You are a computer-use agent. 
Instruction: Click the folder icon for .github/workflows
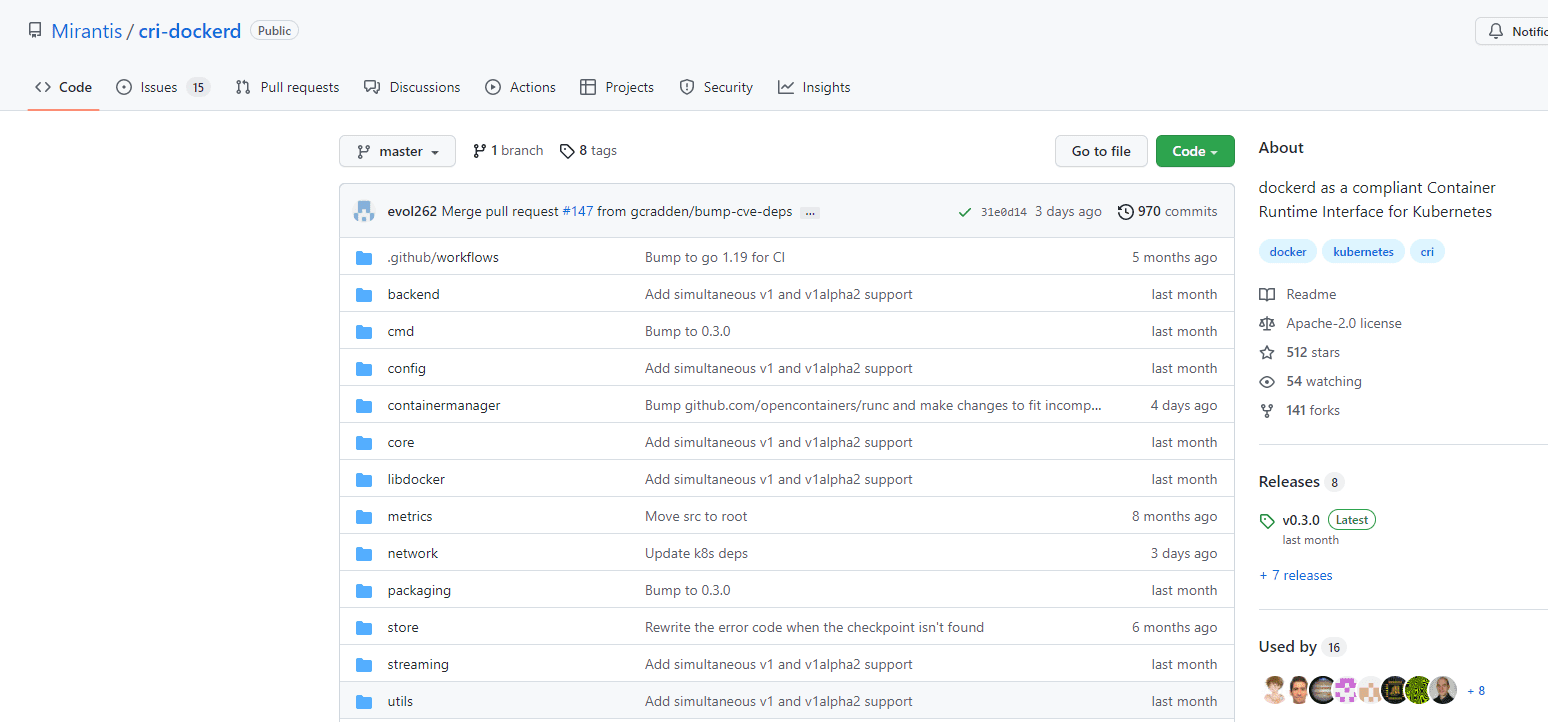364,257
